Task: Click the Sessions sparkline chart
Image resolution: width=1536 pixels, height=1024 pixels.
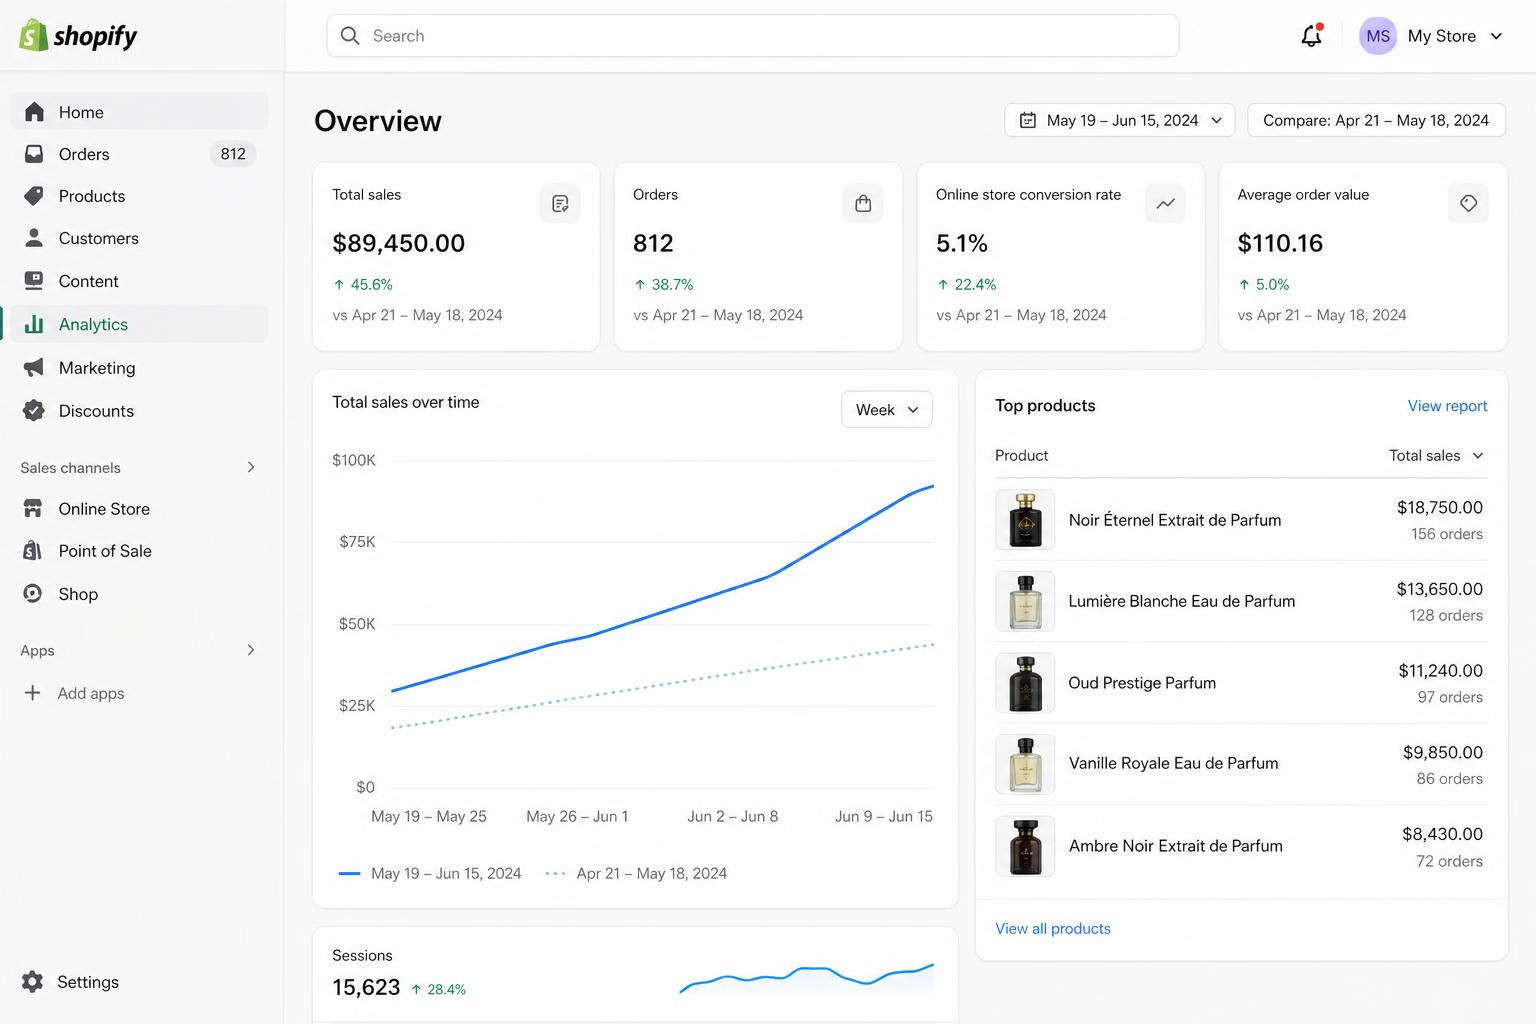Action: coord(806,979)
